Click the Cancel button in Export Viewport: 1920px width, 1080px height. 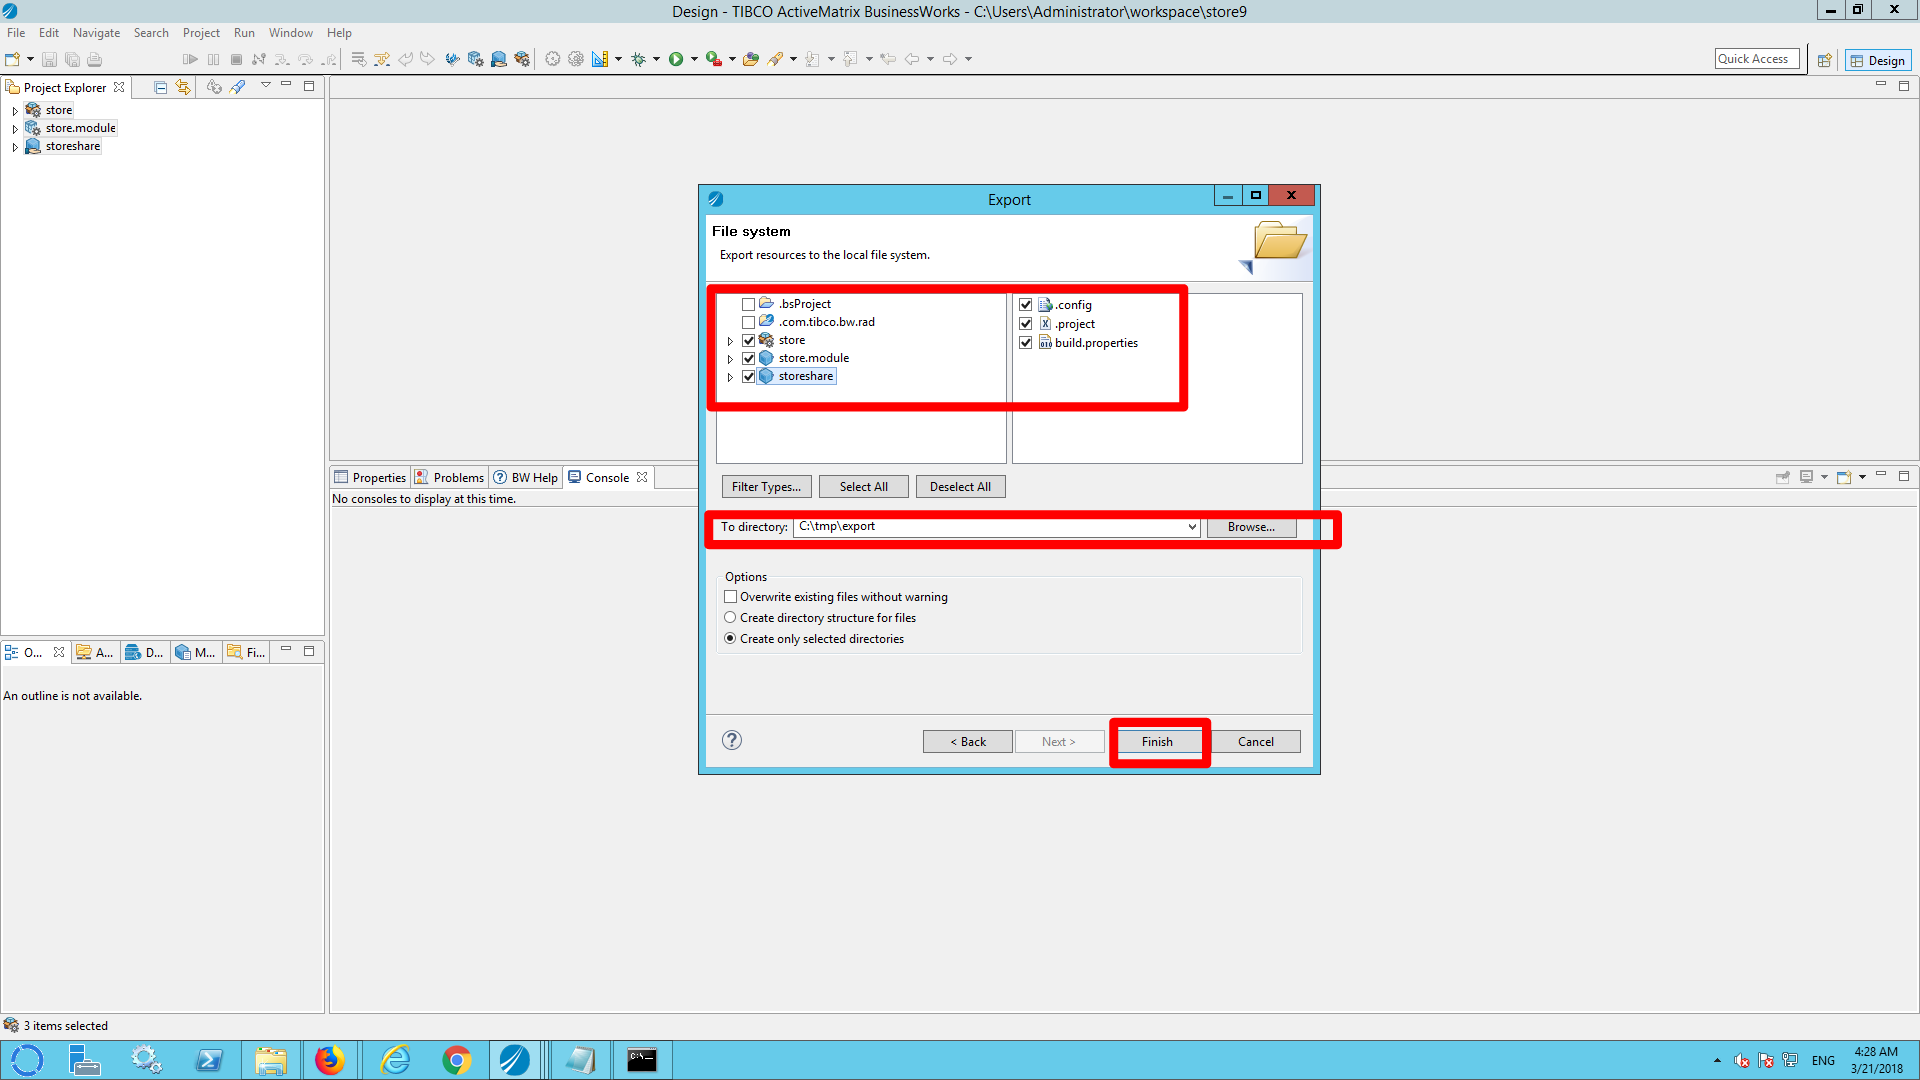[1255, 741]
